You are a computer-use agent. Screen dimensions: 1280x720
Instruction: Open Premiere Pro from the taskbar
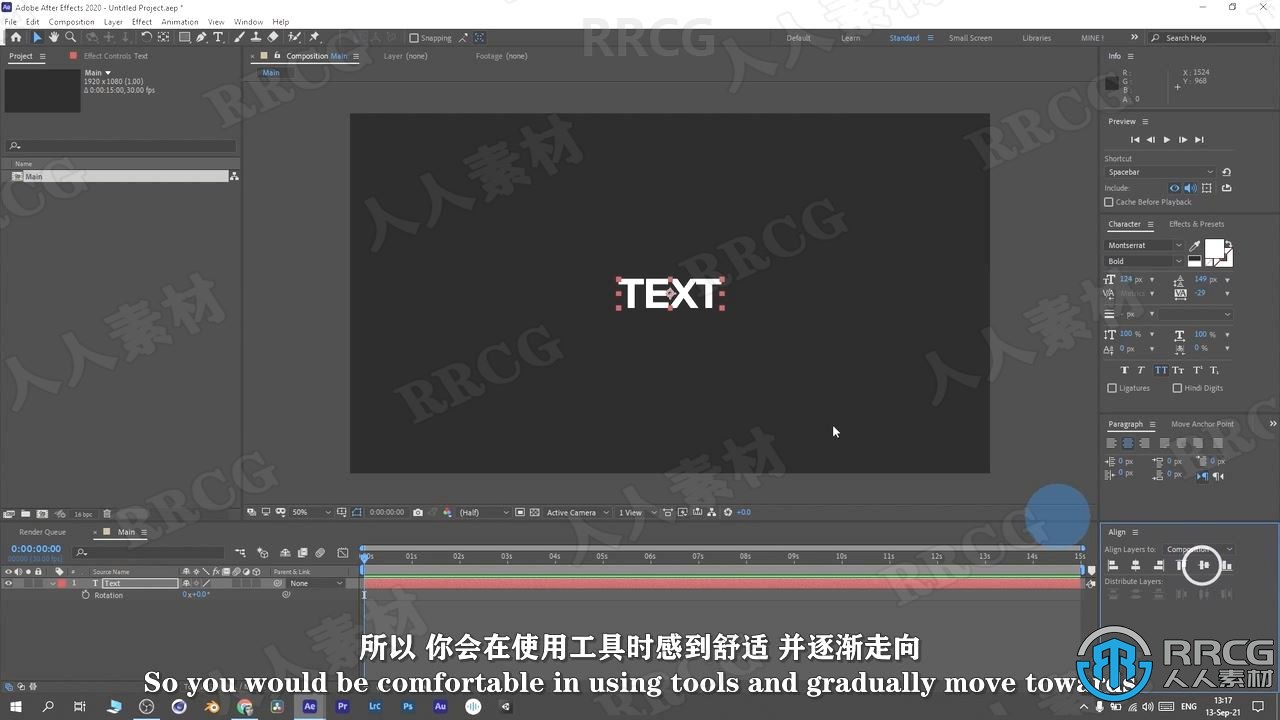coord(343,706)
